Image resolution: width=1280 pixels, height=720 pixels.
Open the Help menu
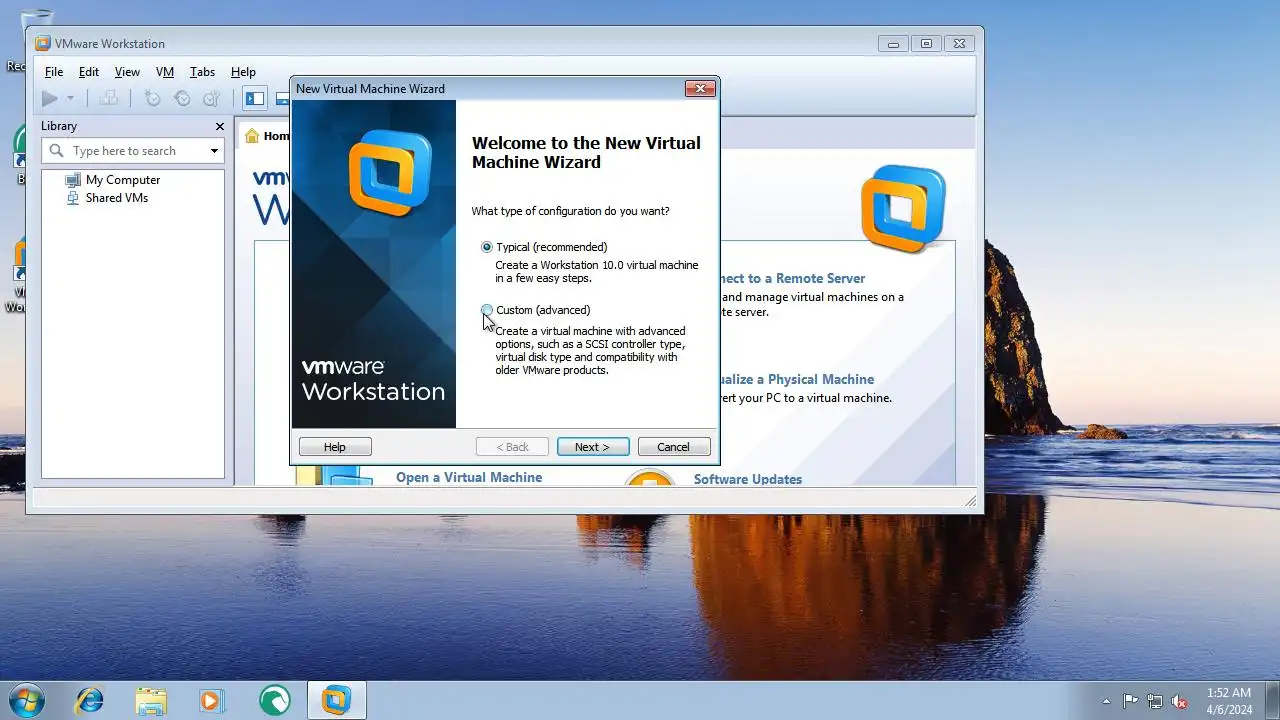click(x=243, y=72)
